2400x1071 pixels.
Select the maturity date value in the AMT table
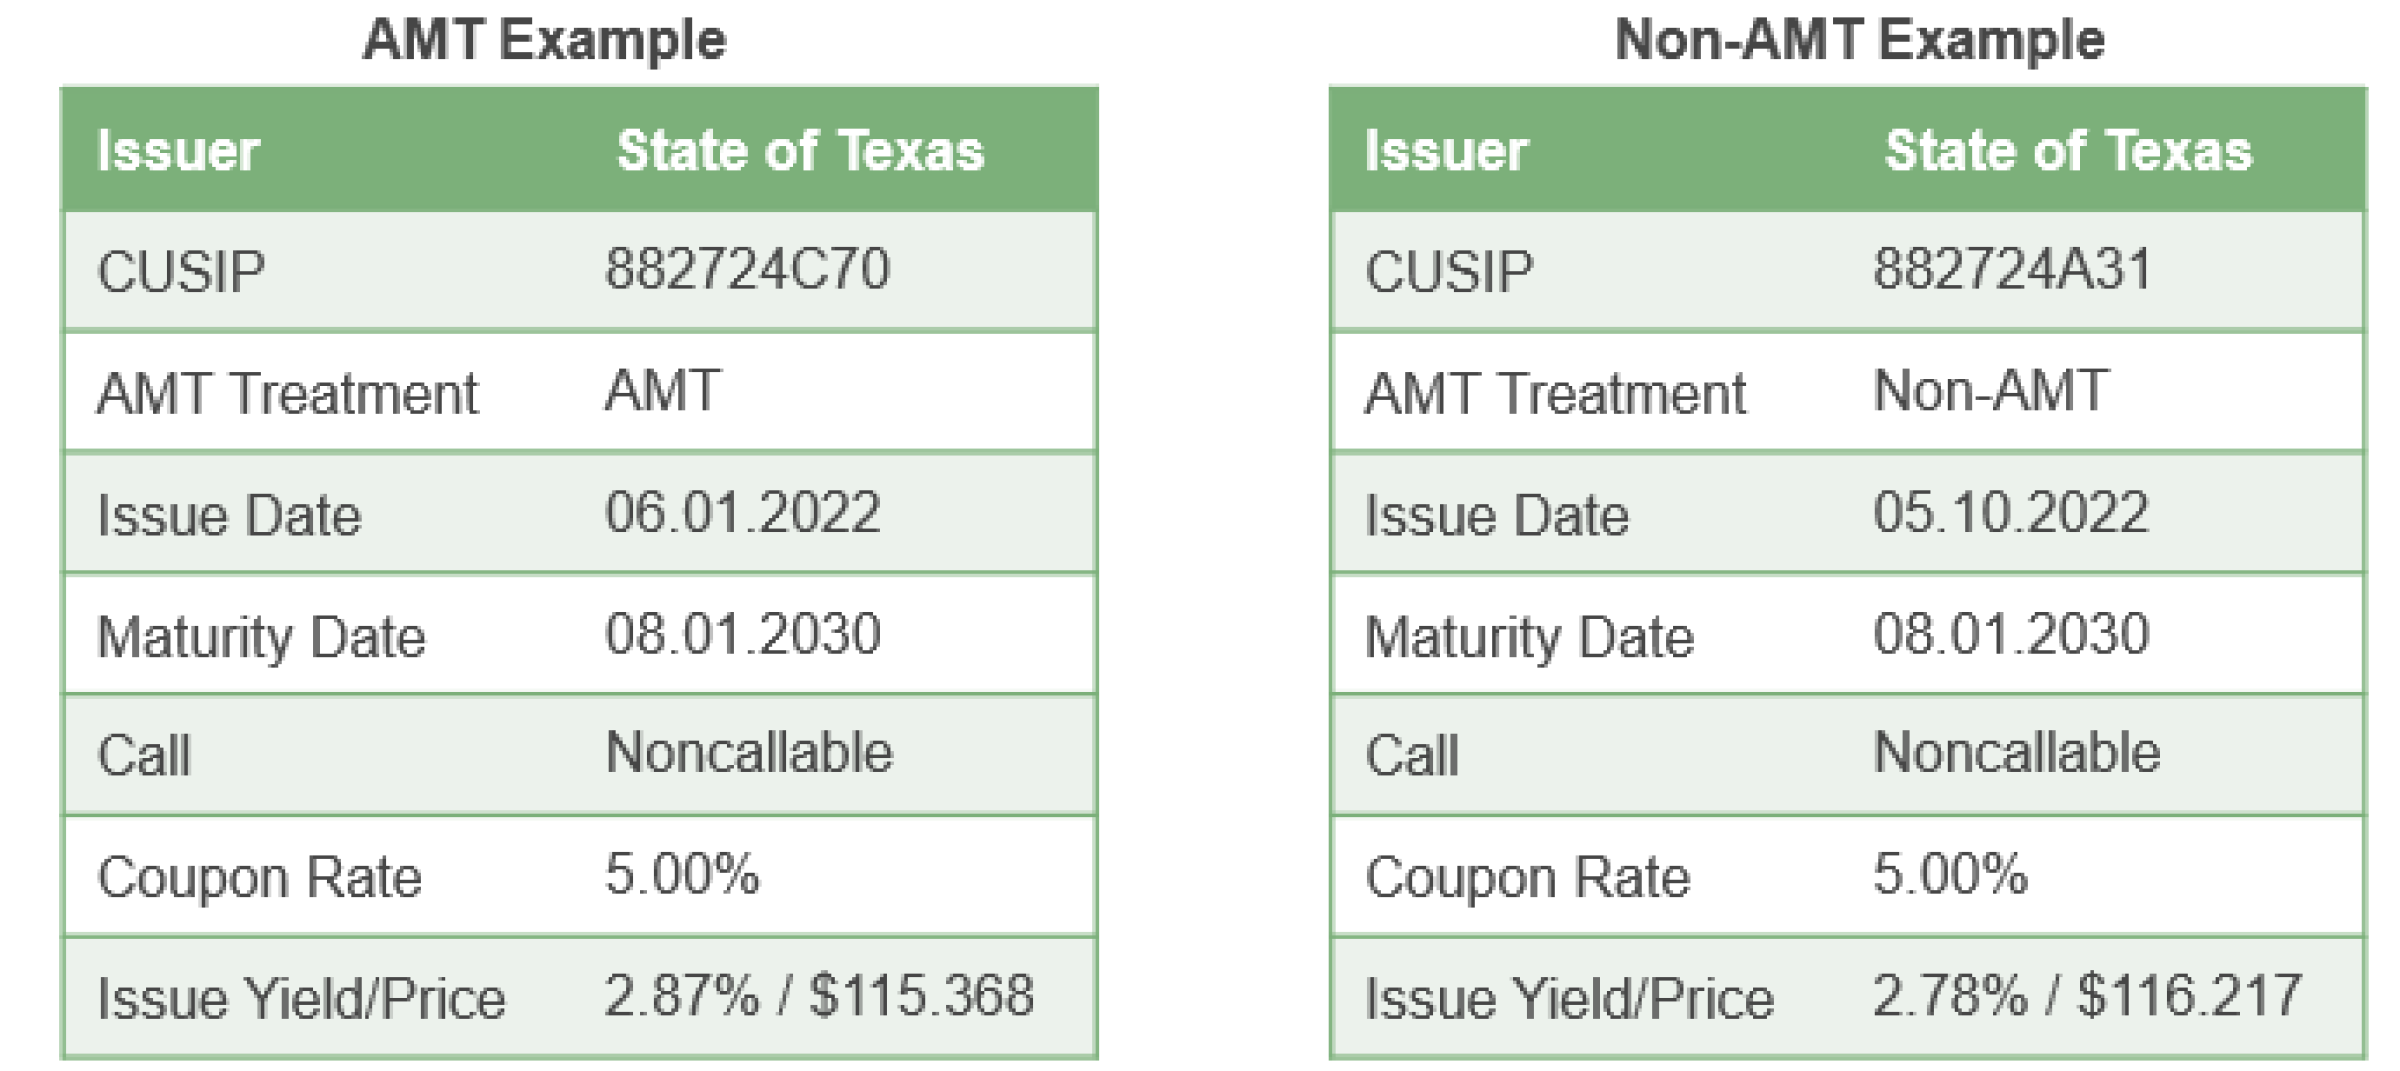pos(742,634)
